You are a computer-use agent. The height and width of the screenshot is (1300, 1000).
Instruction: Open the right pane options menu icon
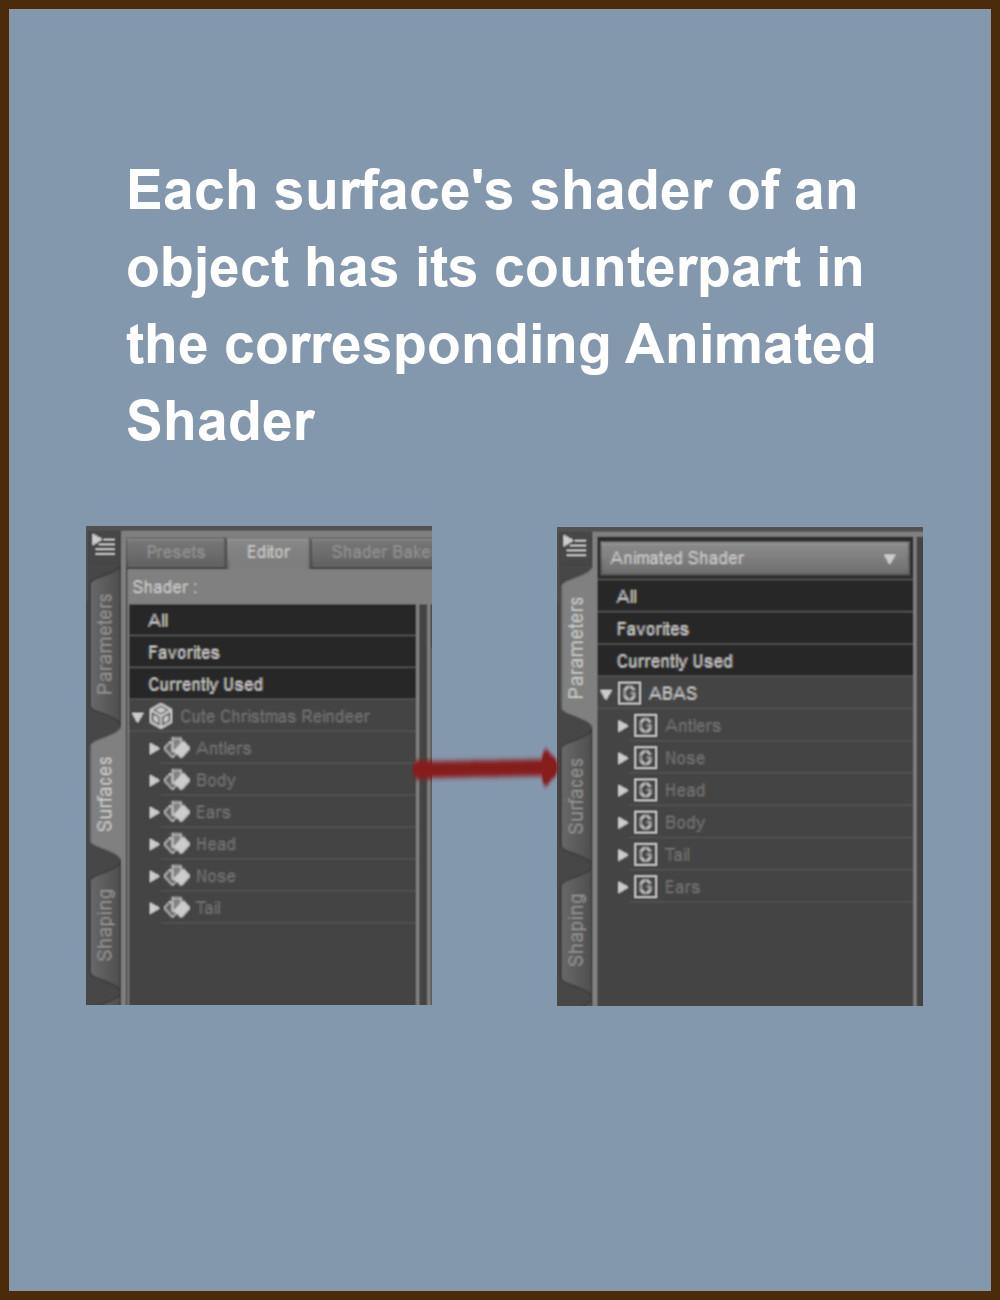[575, 545]
